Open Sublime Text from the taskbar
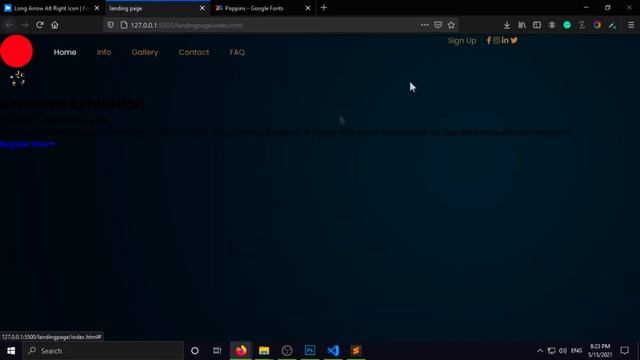The image size is (640, 360). (356, 351)
